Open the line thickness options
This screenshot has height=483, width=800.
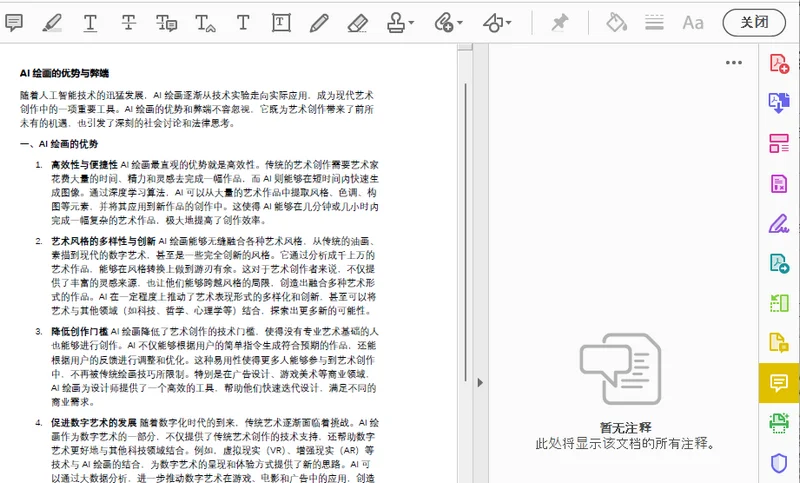click(654, 22)
